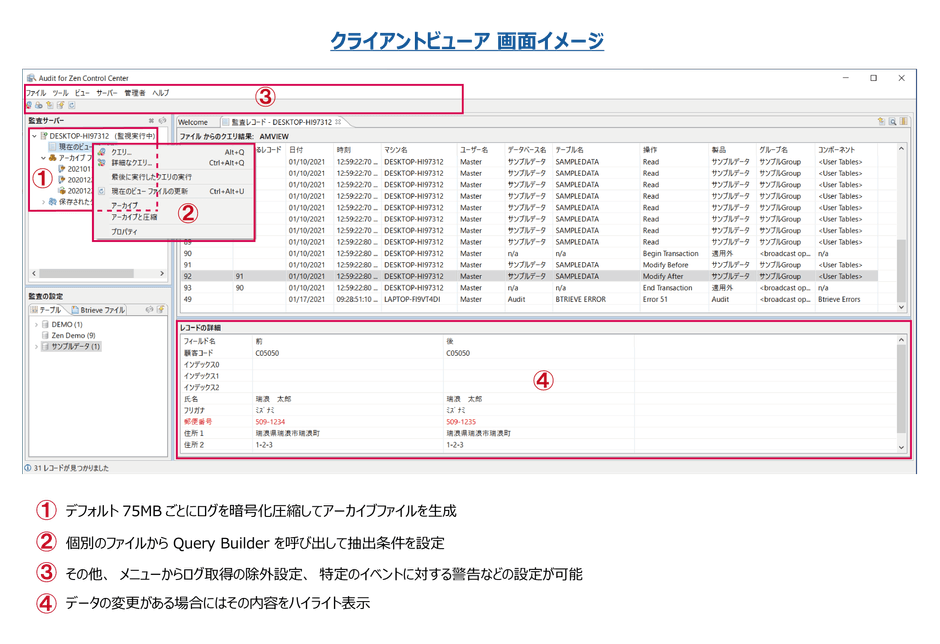This screenshot has height=644, width=940.
Task: Click the refresh icon in the 監査の設定 panel header
Action: click(150, 309)
